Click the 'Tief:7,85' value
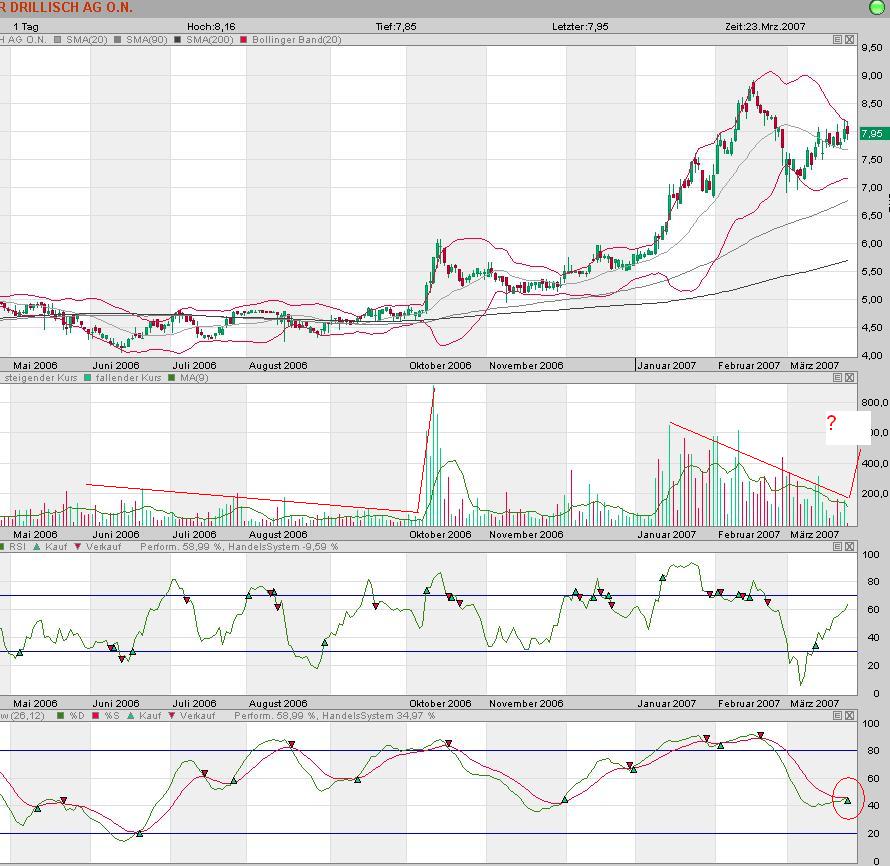This screenshot has height=866, width=890. tap(396, 27)
